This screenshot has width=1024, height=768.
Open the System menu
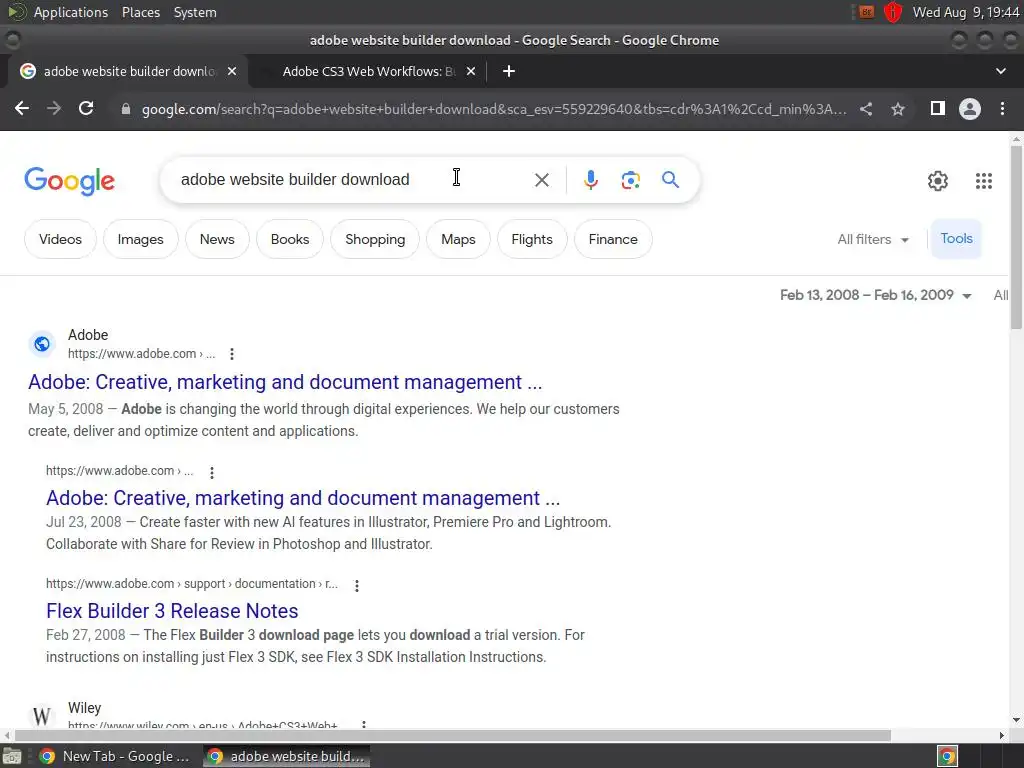coord(195,12)
